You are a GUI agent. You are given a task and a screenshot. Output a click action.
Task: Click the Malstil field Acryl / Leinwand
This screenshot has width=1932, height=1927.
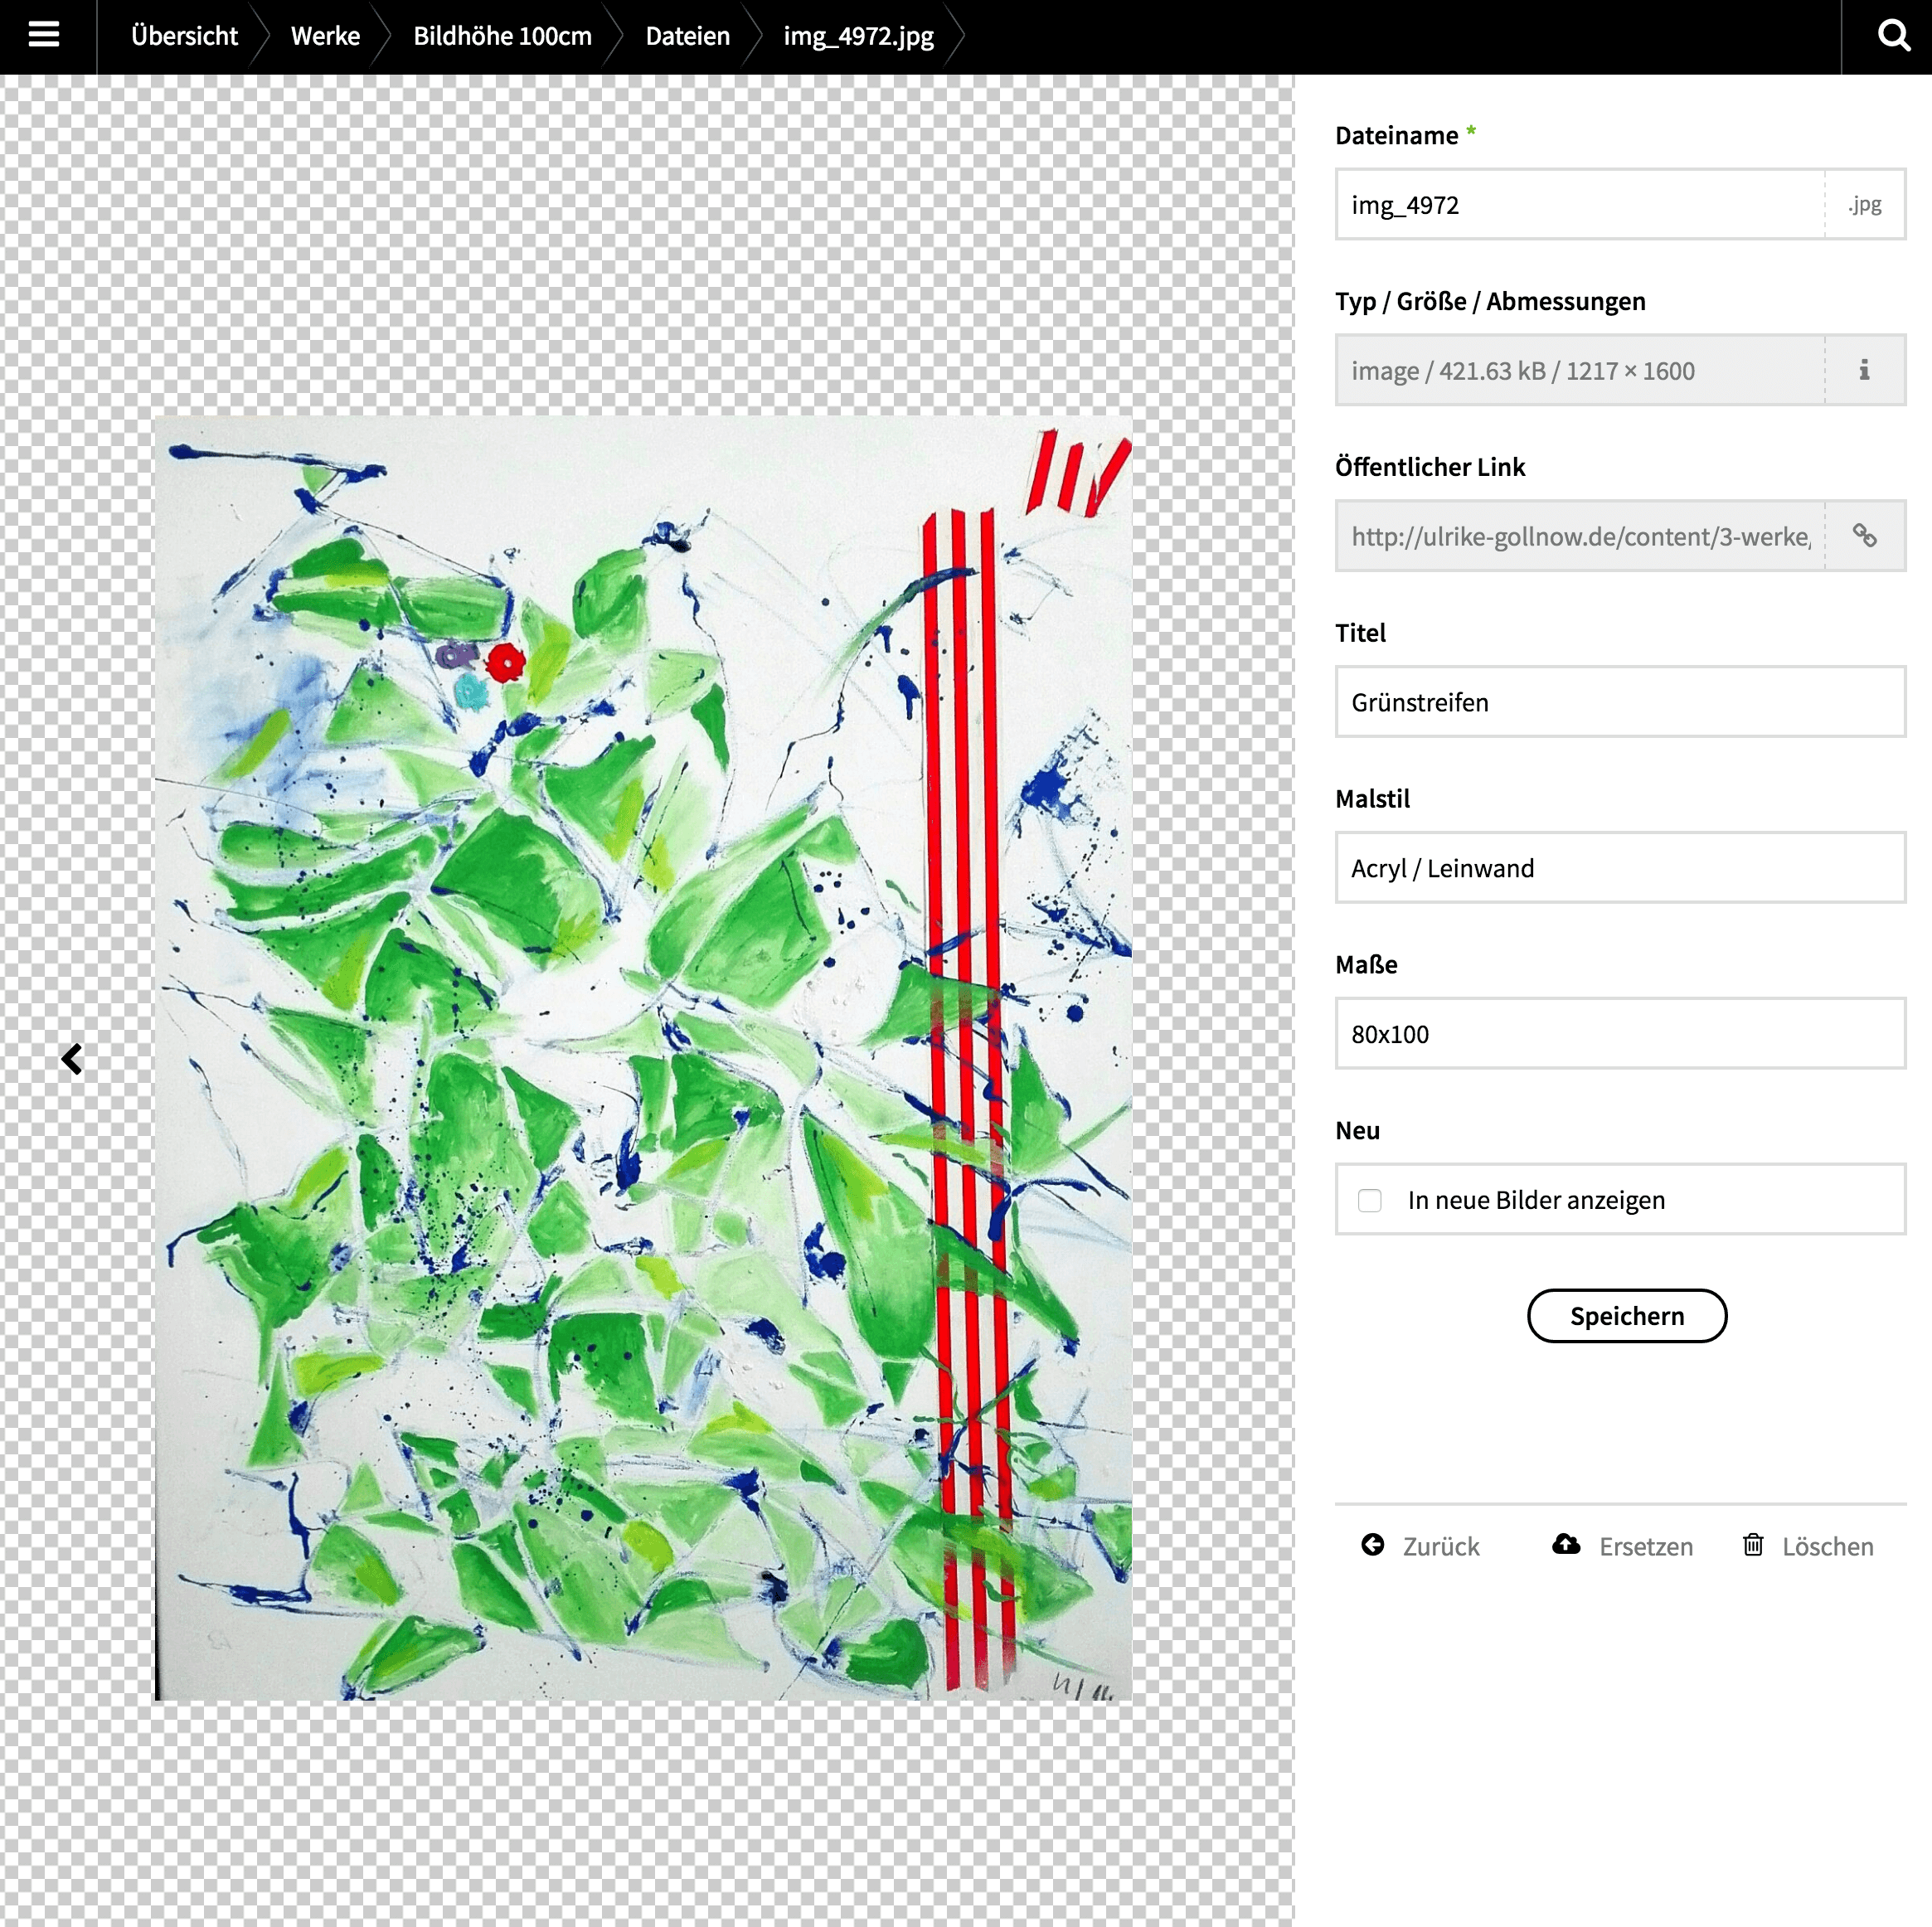[1620, 868]
